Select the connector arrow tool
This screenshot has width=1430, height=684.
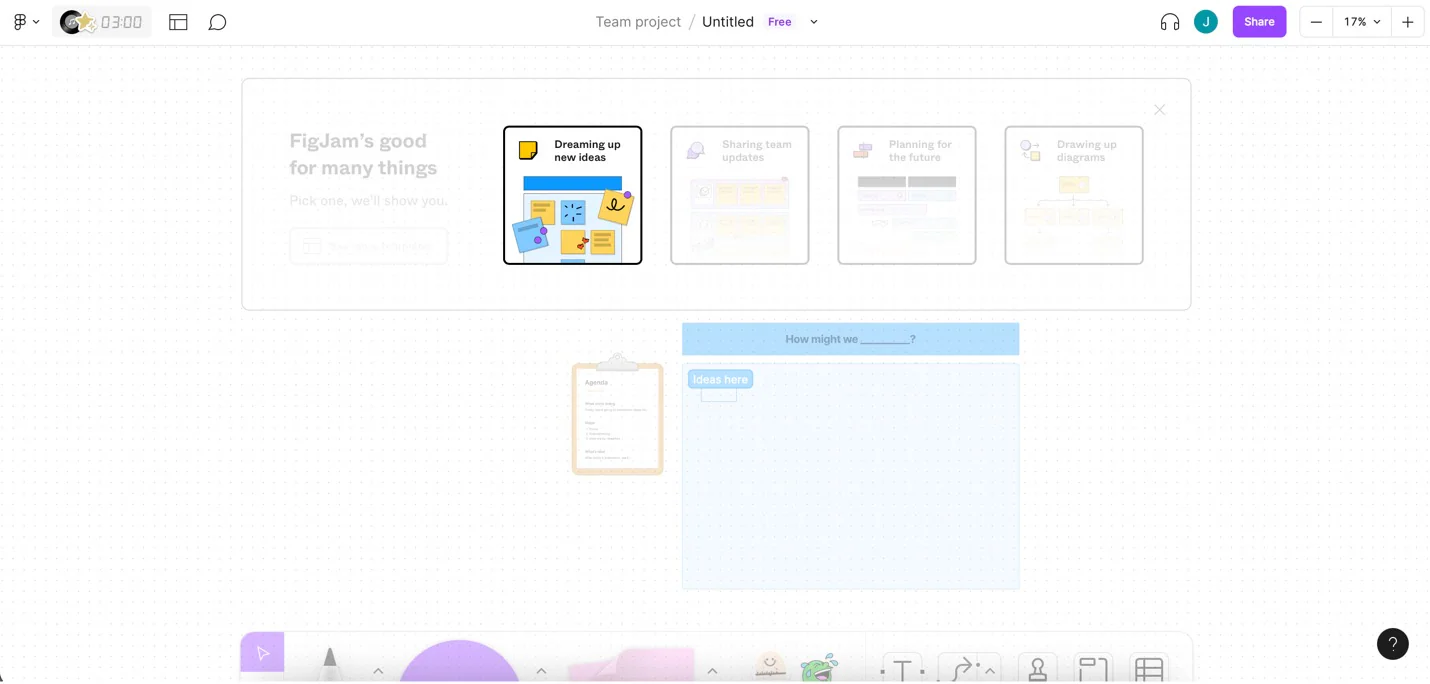tap(959, 670)
